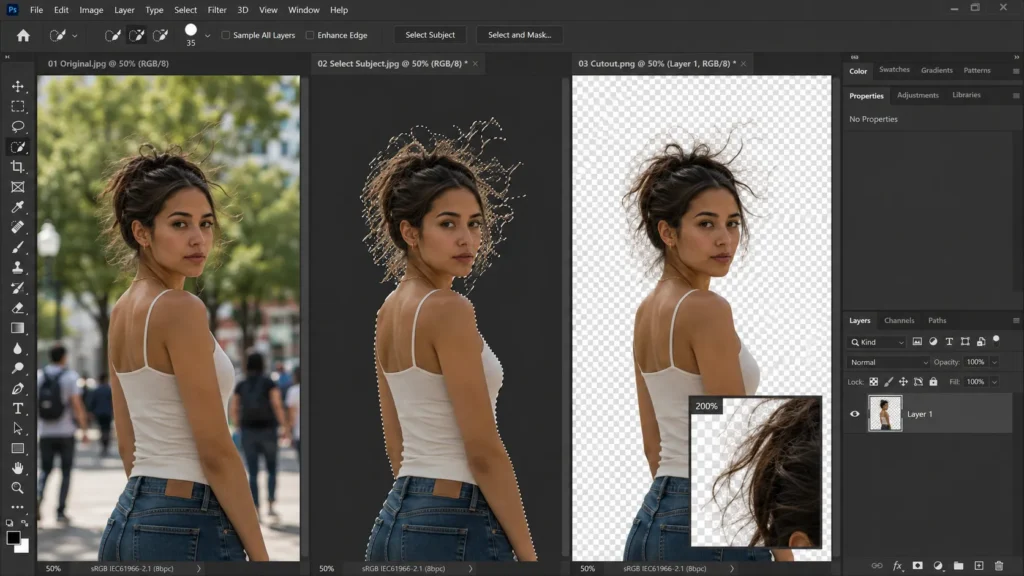Click Add layer mask icon
1024x576 pixels.
pos(918,566)
